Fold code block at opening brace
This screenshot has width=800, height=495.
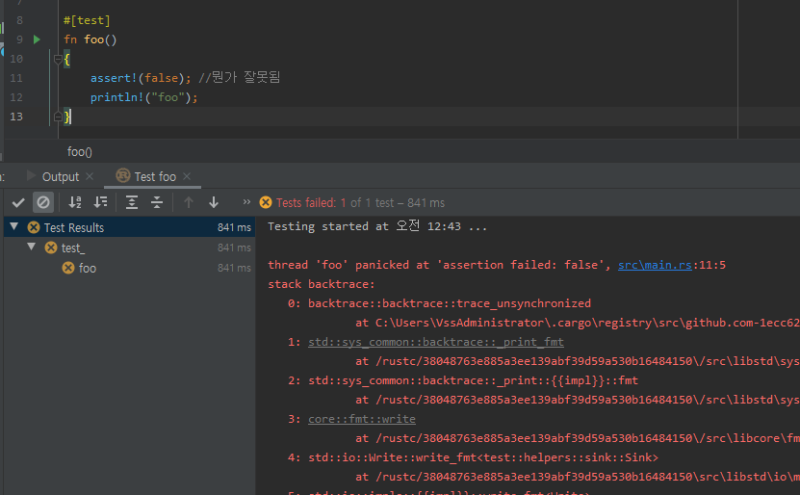(59, 59)
